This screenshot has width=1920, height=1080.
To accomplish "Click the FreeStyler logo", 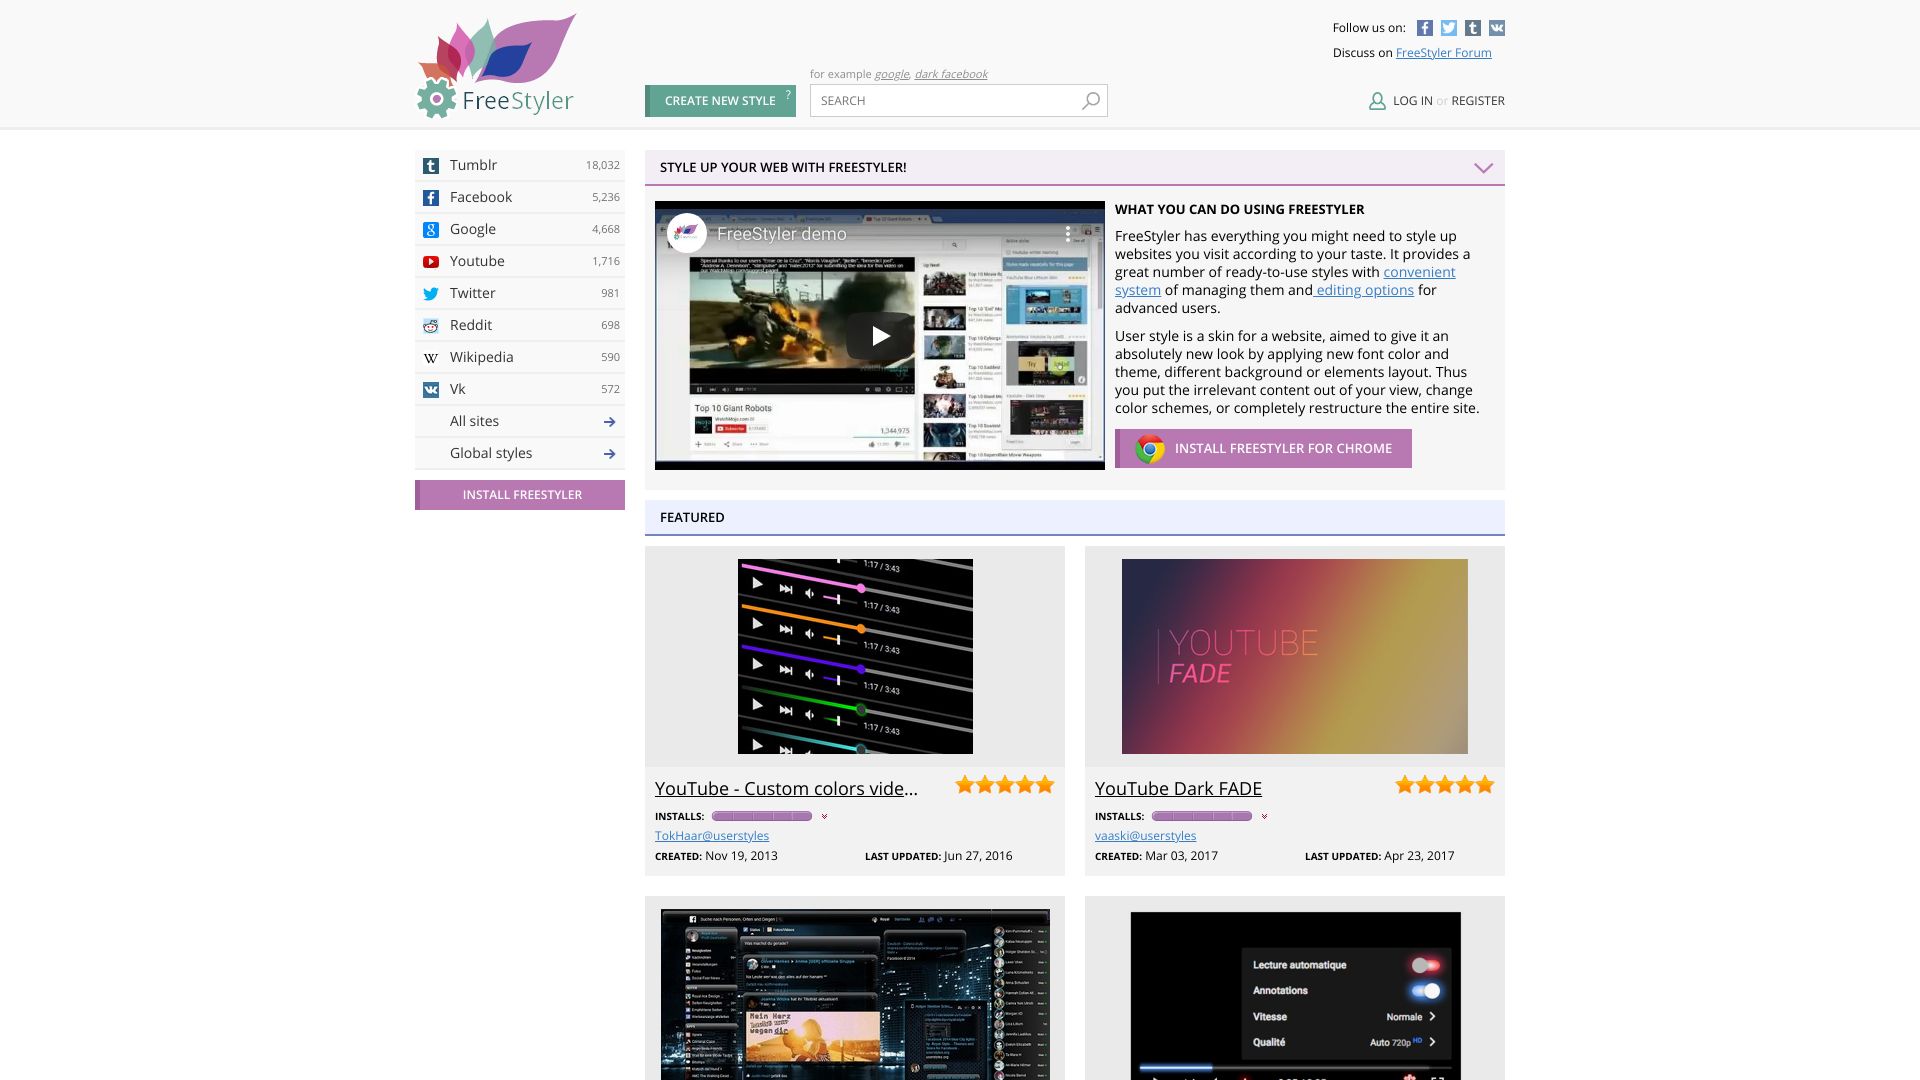I will pos(496,66).
